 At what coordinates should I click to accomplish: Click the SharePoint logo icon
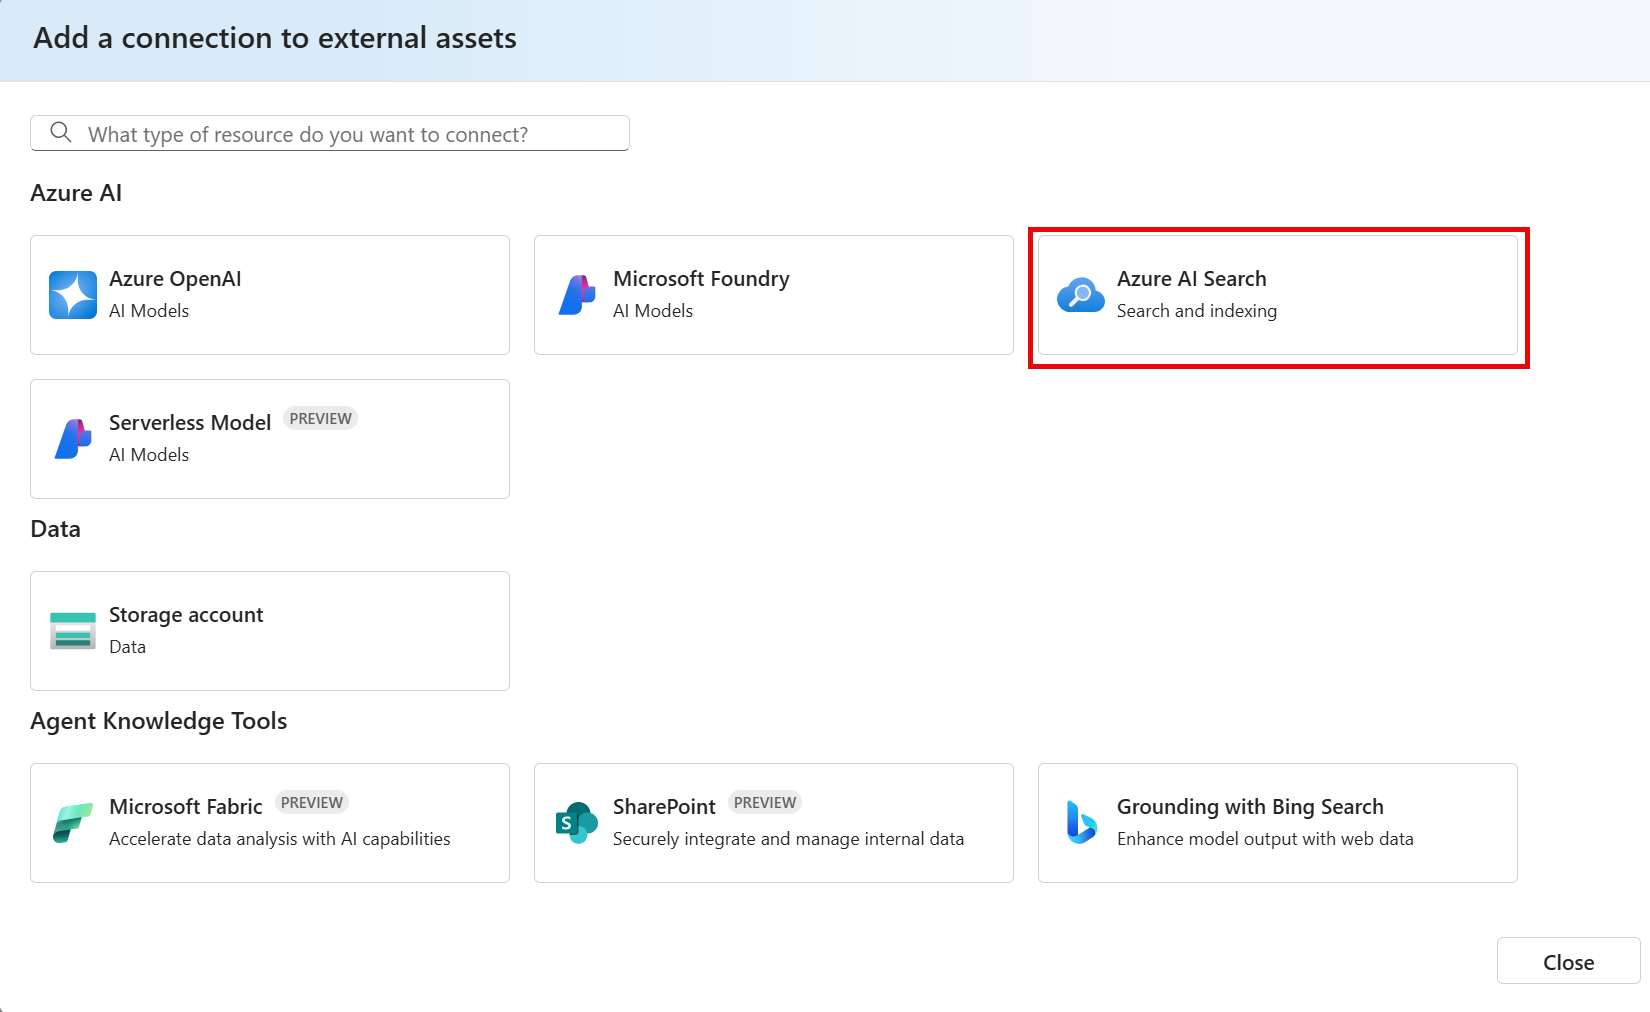tap(577, 823)
